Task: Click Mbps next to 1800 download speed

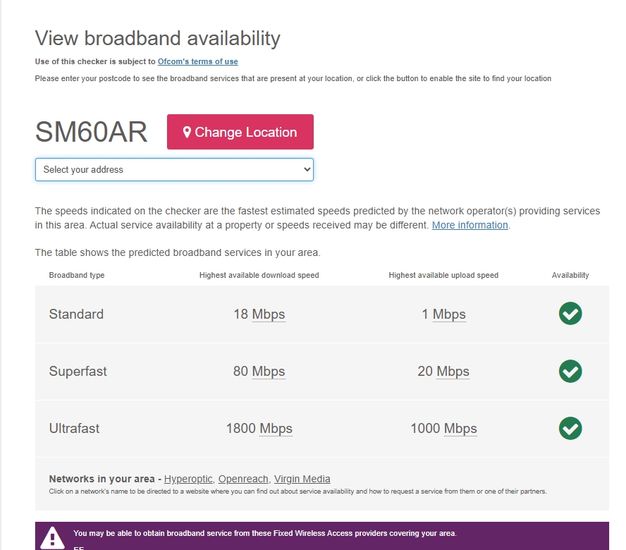Action: (275, 428)
